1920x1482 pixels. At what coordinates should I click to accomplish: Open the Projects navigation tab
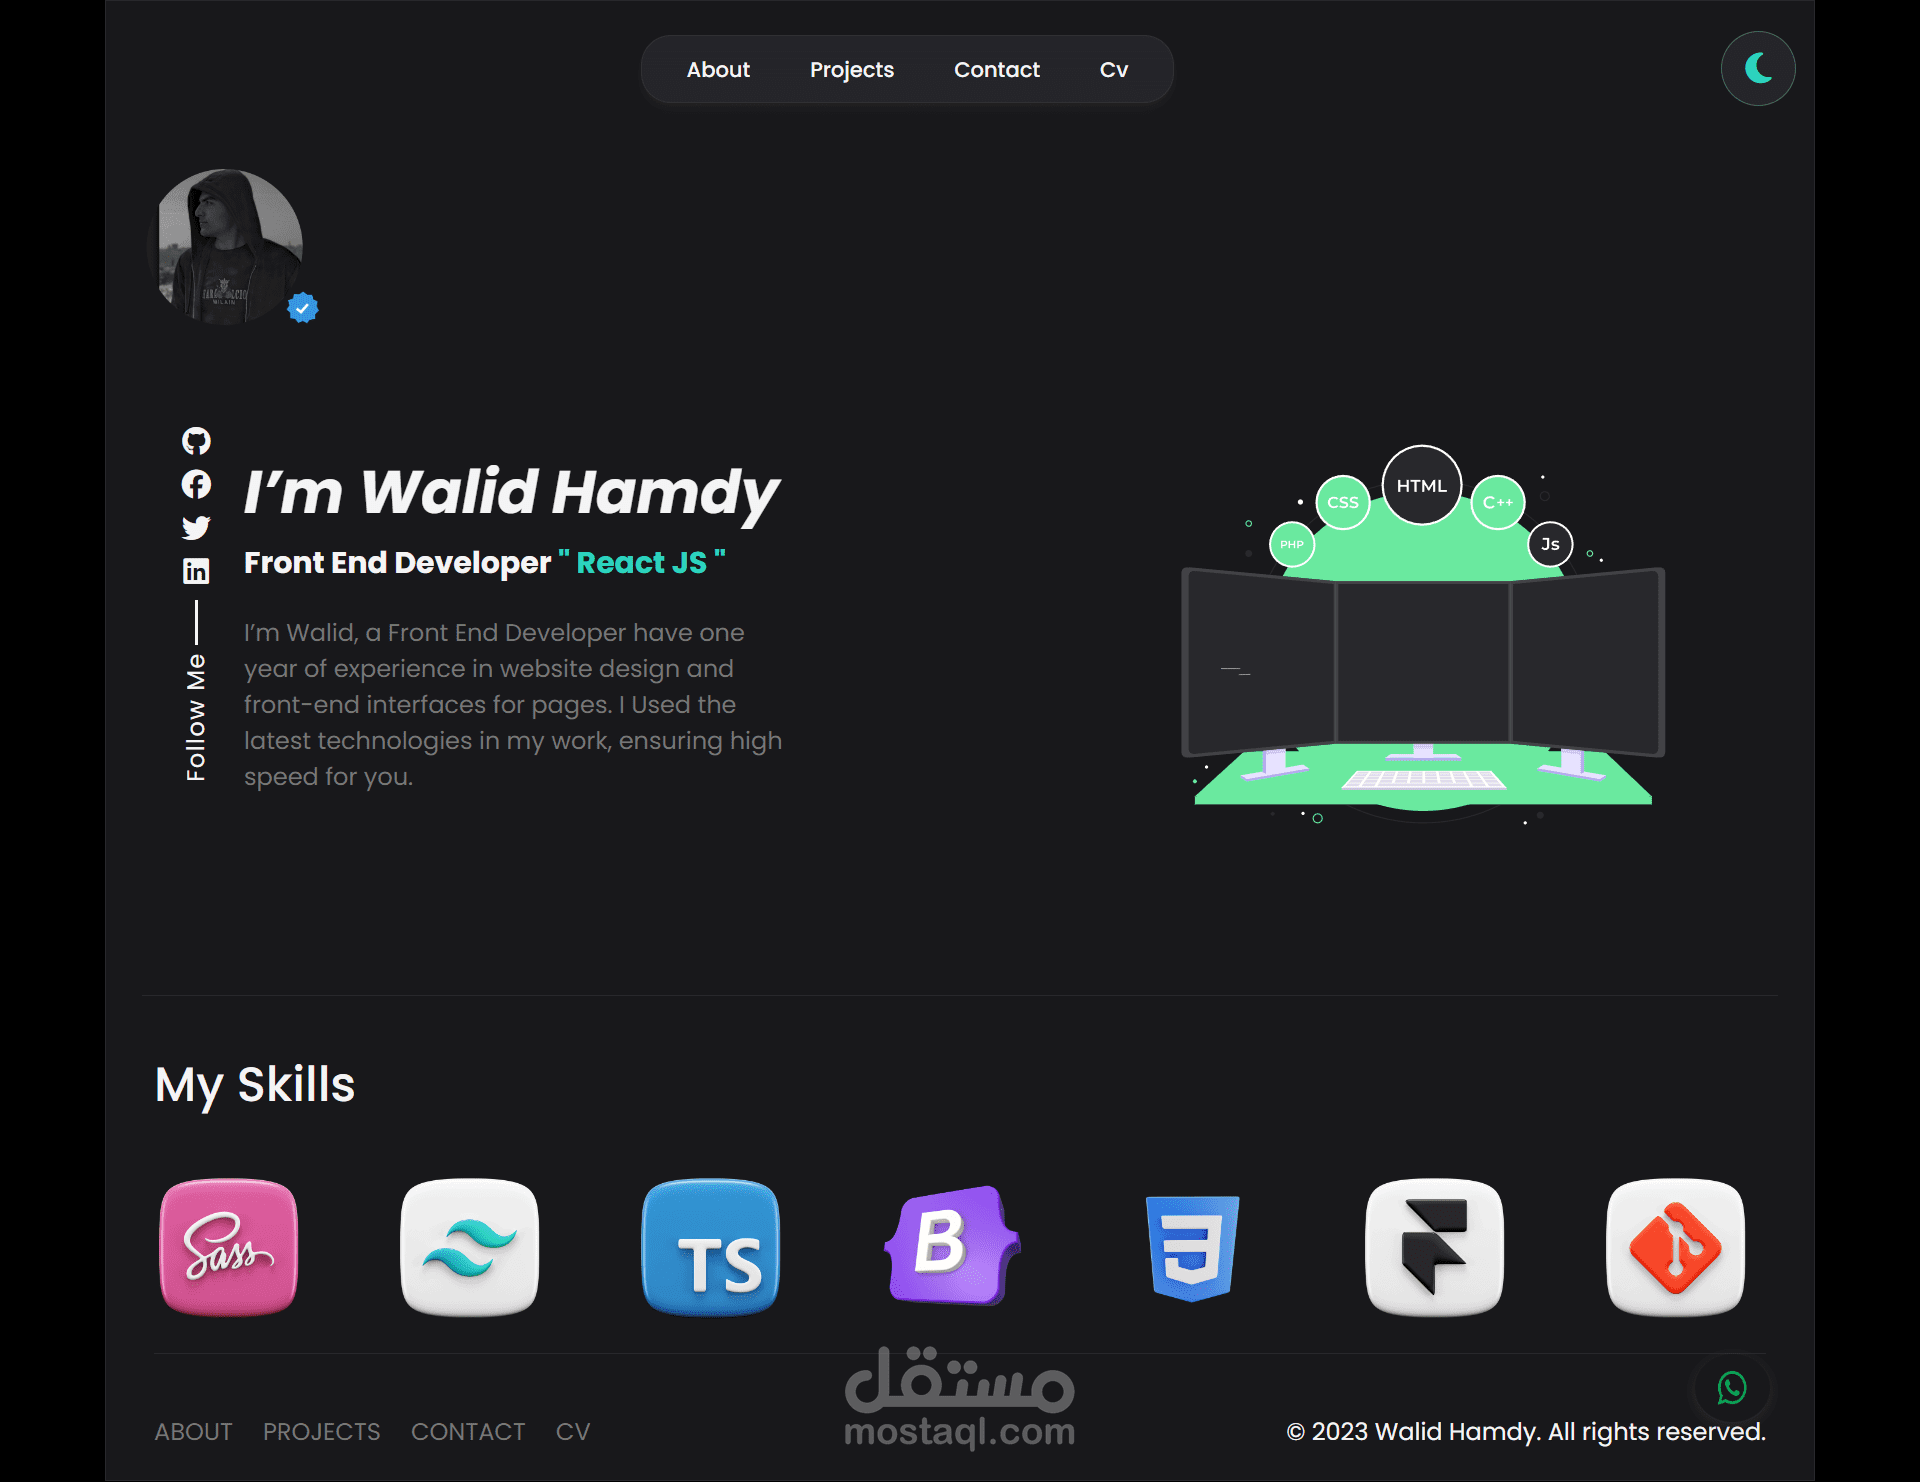(x=851, y=68)
